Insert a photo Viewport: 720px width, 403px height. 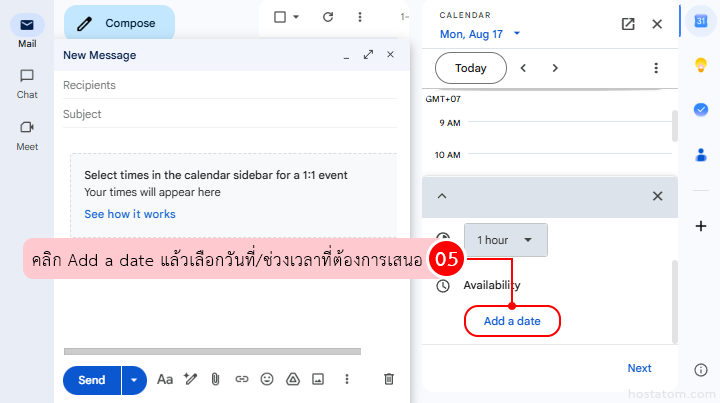(x=318, y=379)
